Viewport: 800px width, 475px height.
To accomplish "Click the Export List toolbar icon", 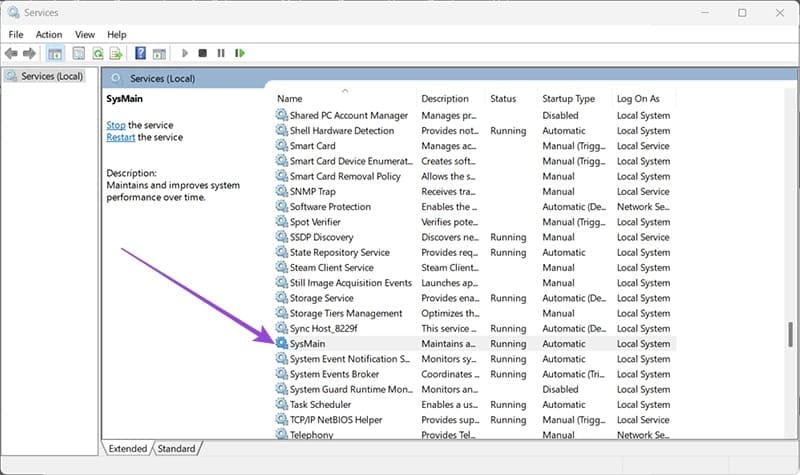I will (116, 53).
